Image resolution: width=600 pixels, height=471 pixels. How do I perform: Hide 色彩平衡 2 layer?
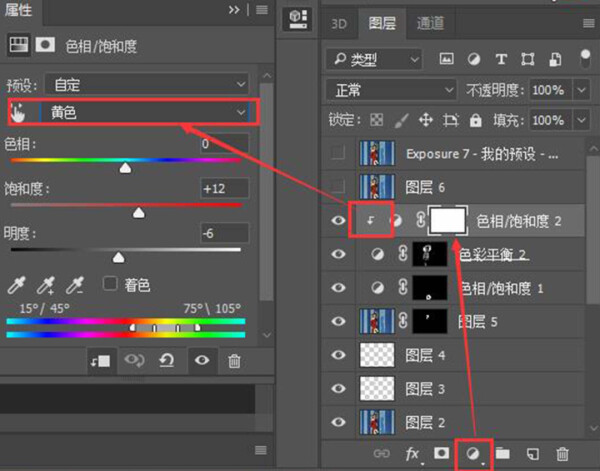pyautogui.click(x=338, y=254)
